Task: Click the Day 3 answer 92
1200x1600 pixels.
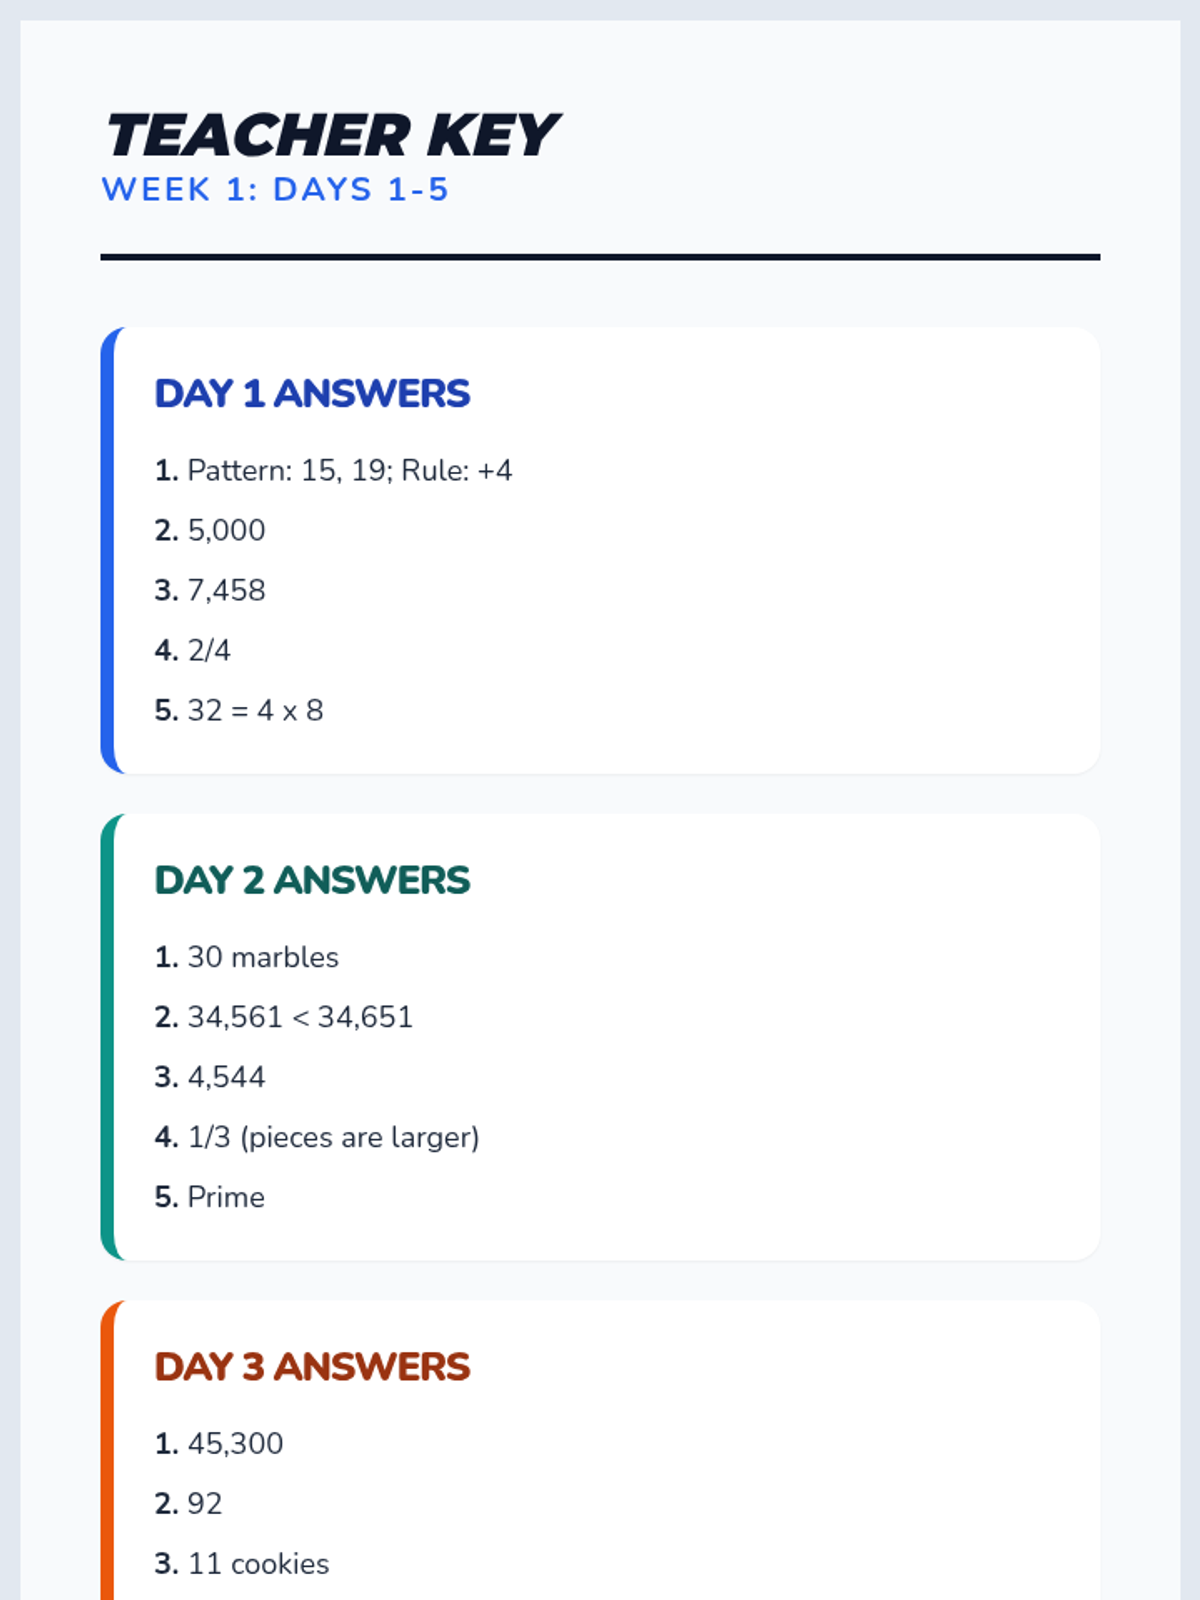Action: point(204,1503)
